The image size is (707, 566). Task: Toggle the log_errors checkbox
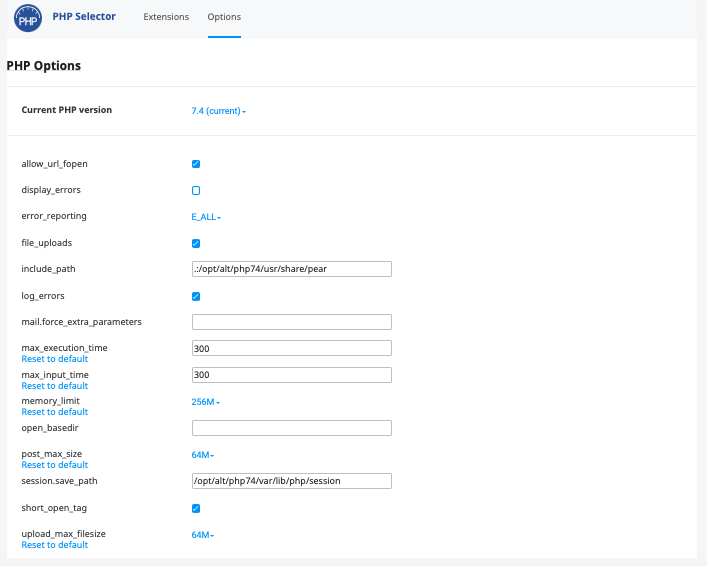pyautogui.click(x=196, y=296)
